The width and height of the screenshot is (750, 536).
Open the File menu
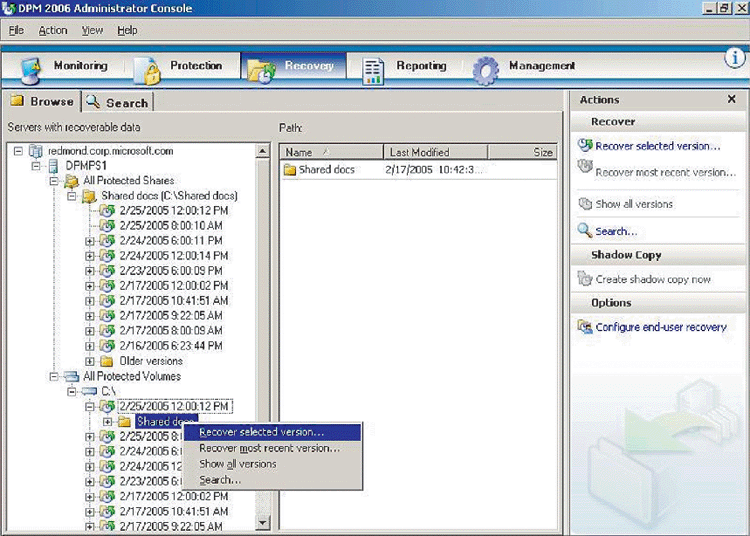(16, 30)
